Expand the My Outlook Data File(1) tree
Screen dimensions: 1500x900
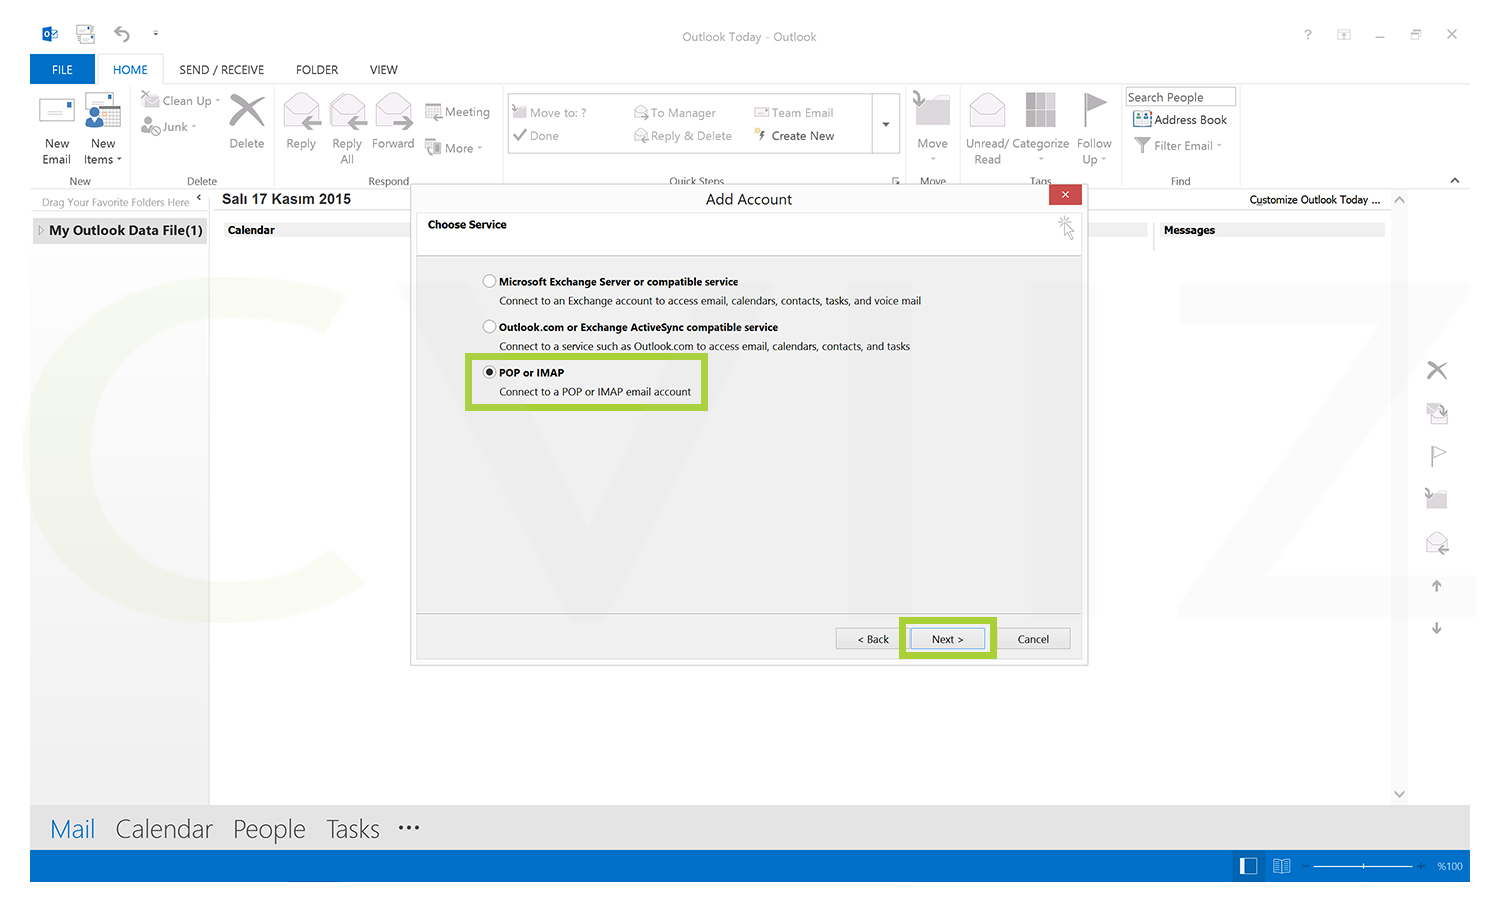pos(41,230)
